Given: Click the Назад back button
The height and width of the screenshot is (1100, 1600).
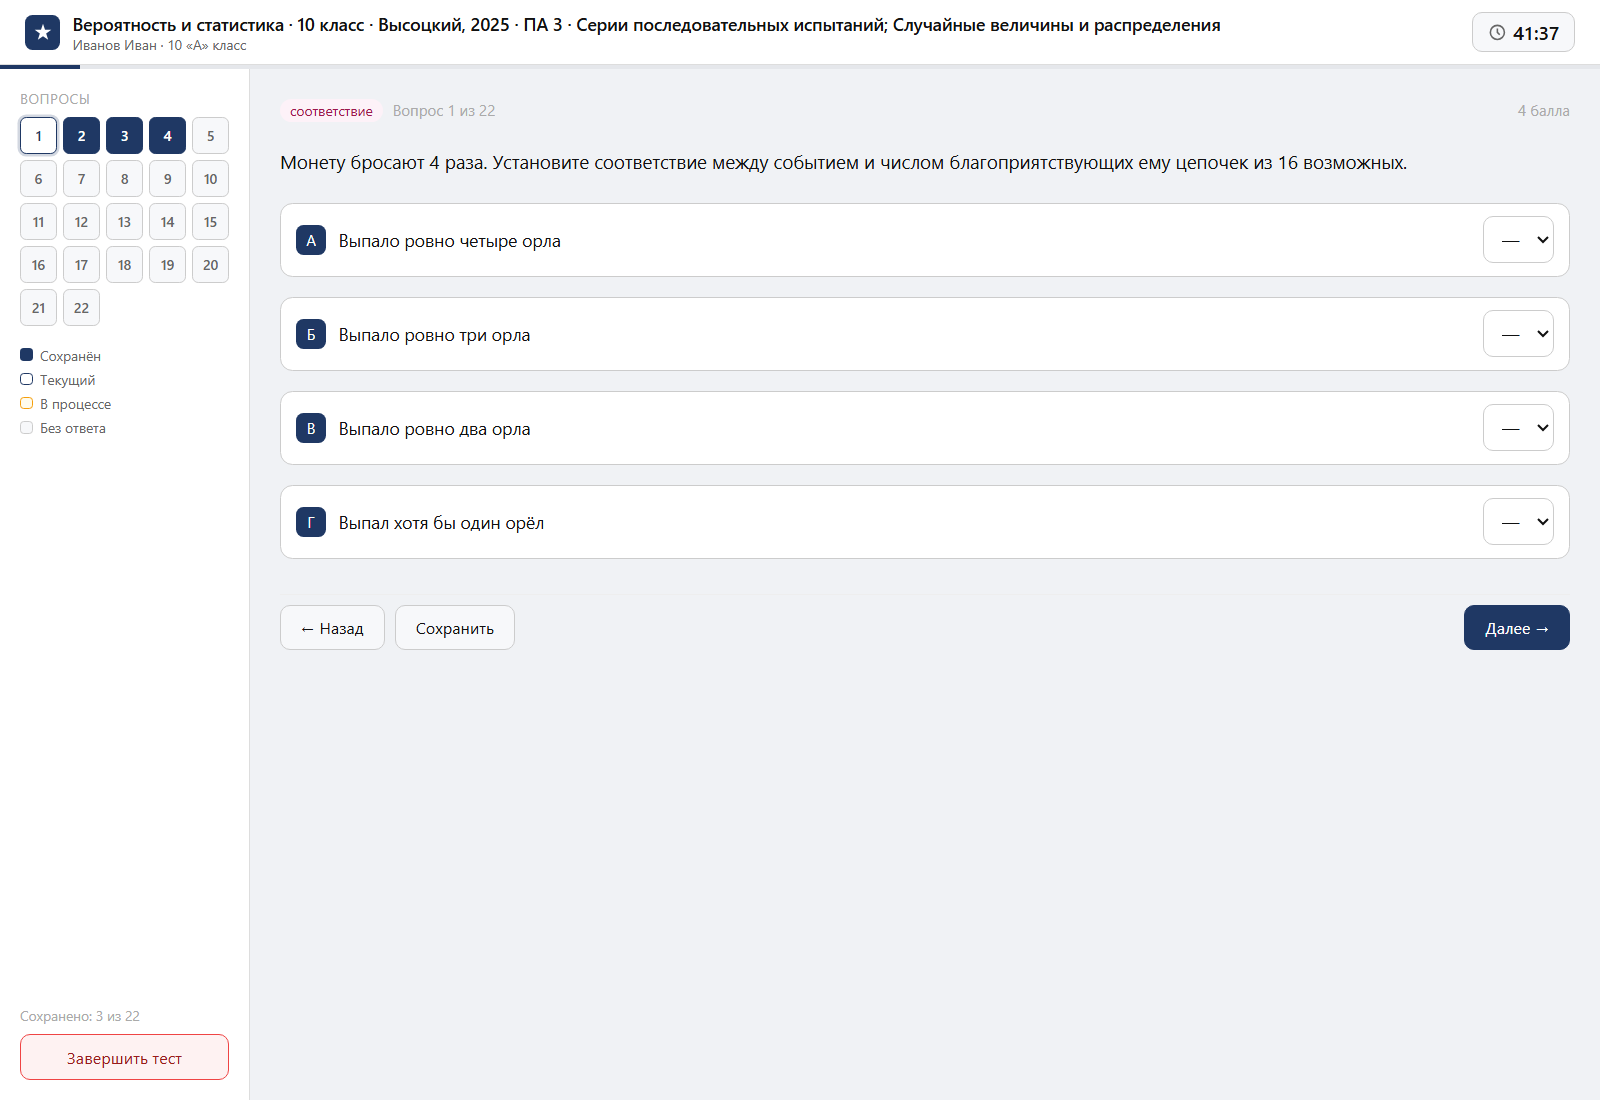Looking at the screenshot, I should coord(332,628).
